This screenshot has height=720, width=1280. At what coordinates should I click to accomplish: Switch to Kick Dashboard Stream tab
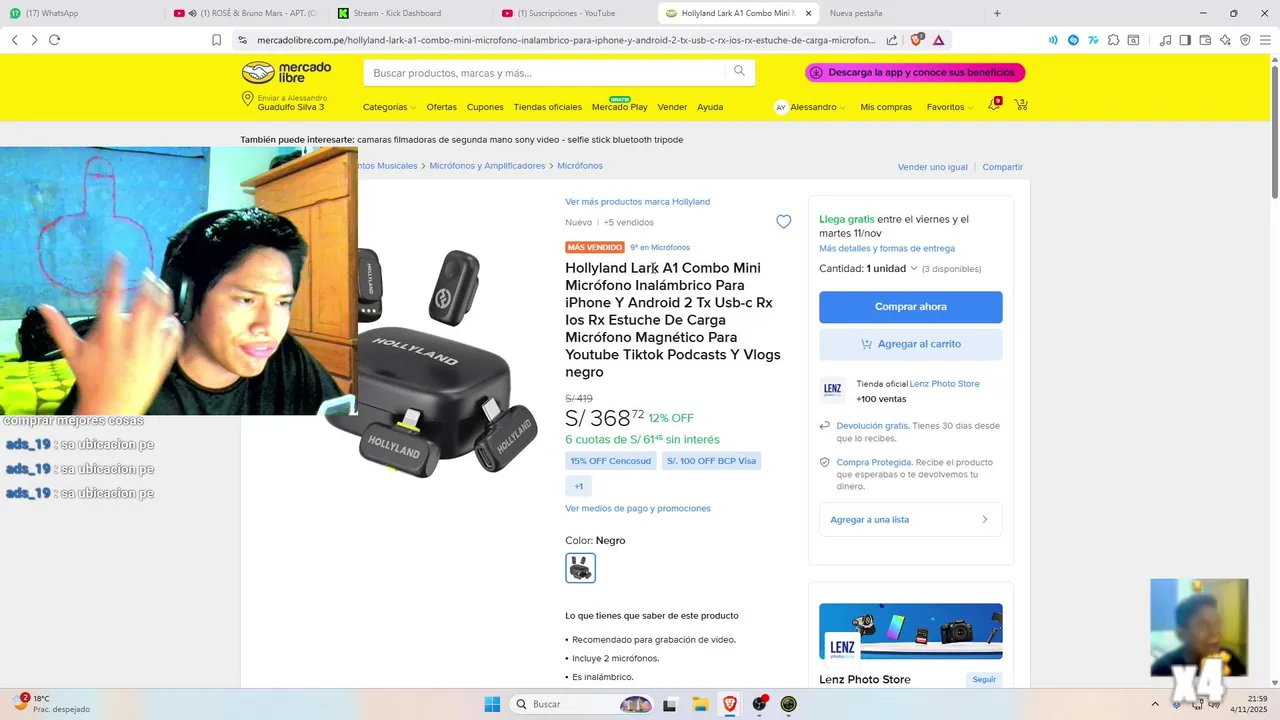coord(410,13)
